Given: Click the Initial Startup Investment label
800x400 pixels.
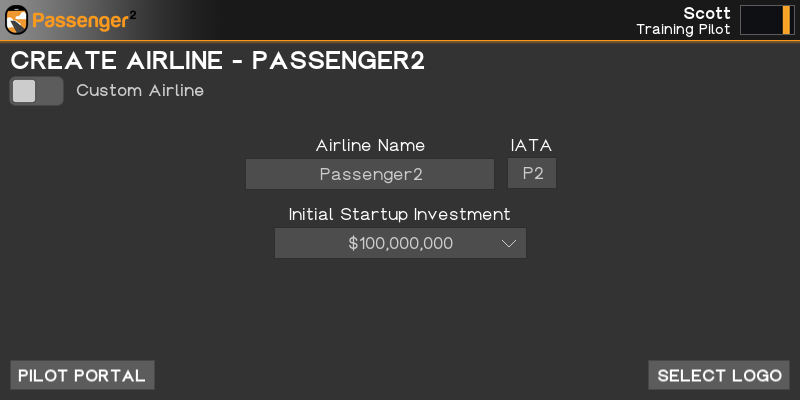Looking at the screenshot, I should click(400, 214).
